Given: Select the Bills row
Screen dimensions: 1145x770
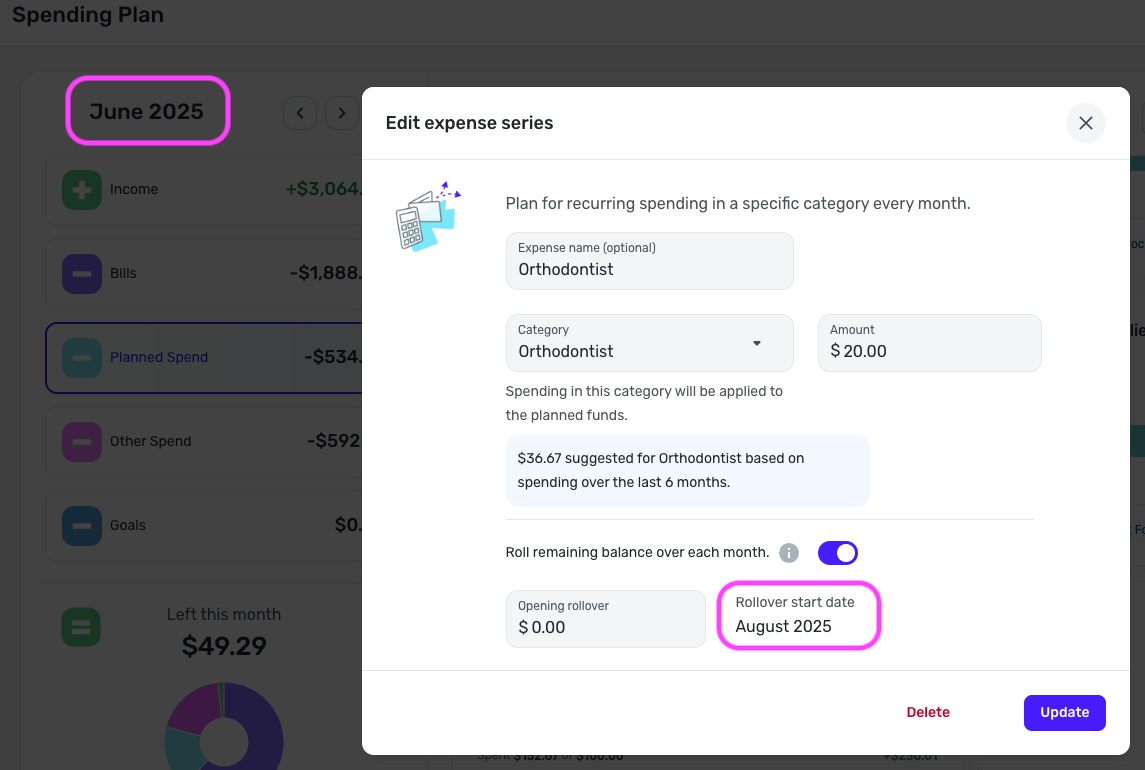Looking at the screenshot, I should [x=200, y=274].
